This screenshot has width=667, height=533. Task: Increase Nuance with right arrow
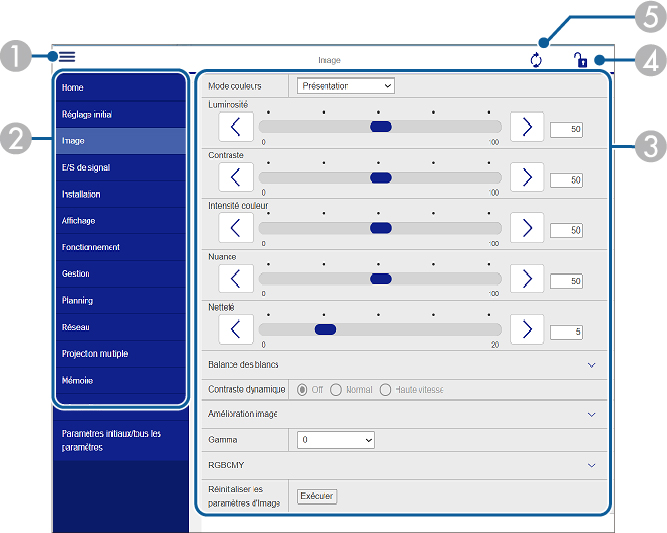tap(527, 279)
